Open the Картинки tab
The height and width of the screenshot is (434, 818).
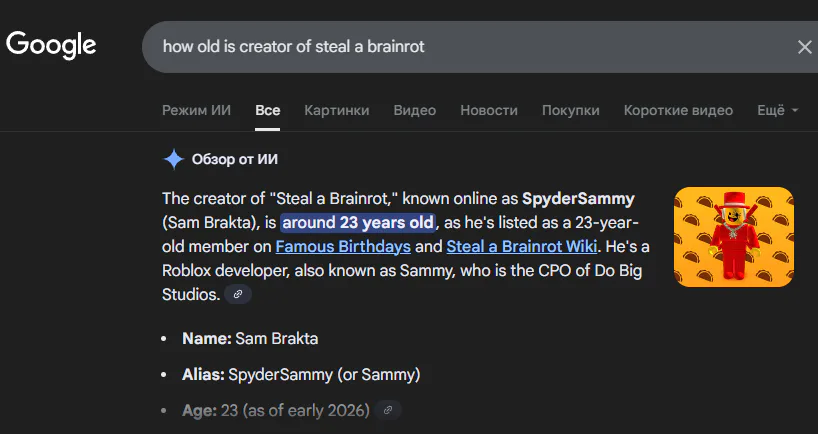point(336,110)
